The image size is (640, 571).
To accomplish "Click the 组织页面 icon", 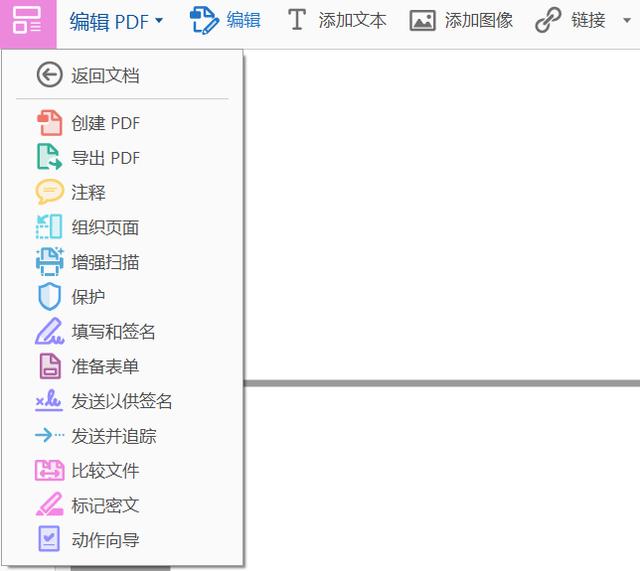I will click(49, 227).
